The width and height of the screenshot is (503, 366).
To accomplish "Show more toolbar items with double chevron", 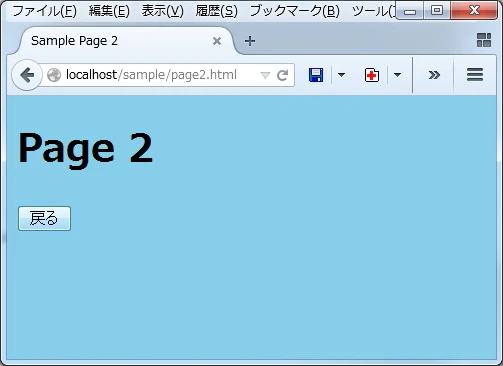I will 434,75.
